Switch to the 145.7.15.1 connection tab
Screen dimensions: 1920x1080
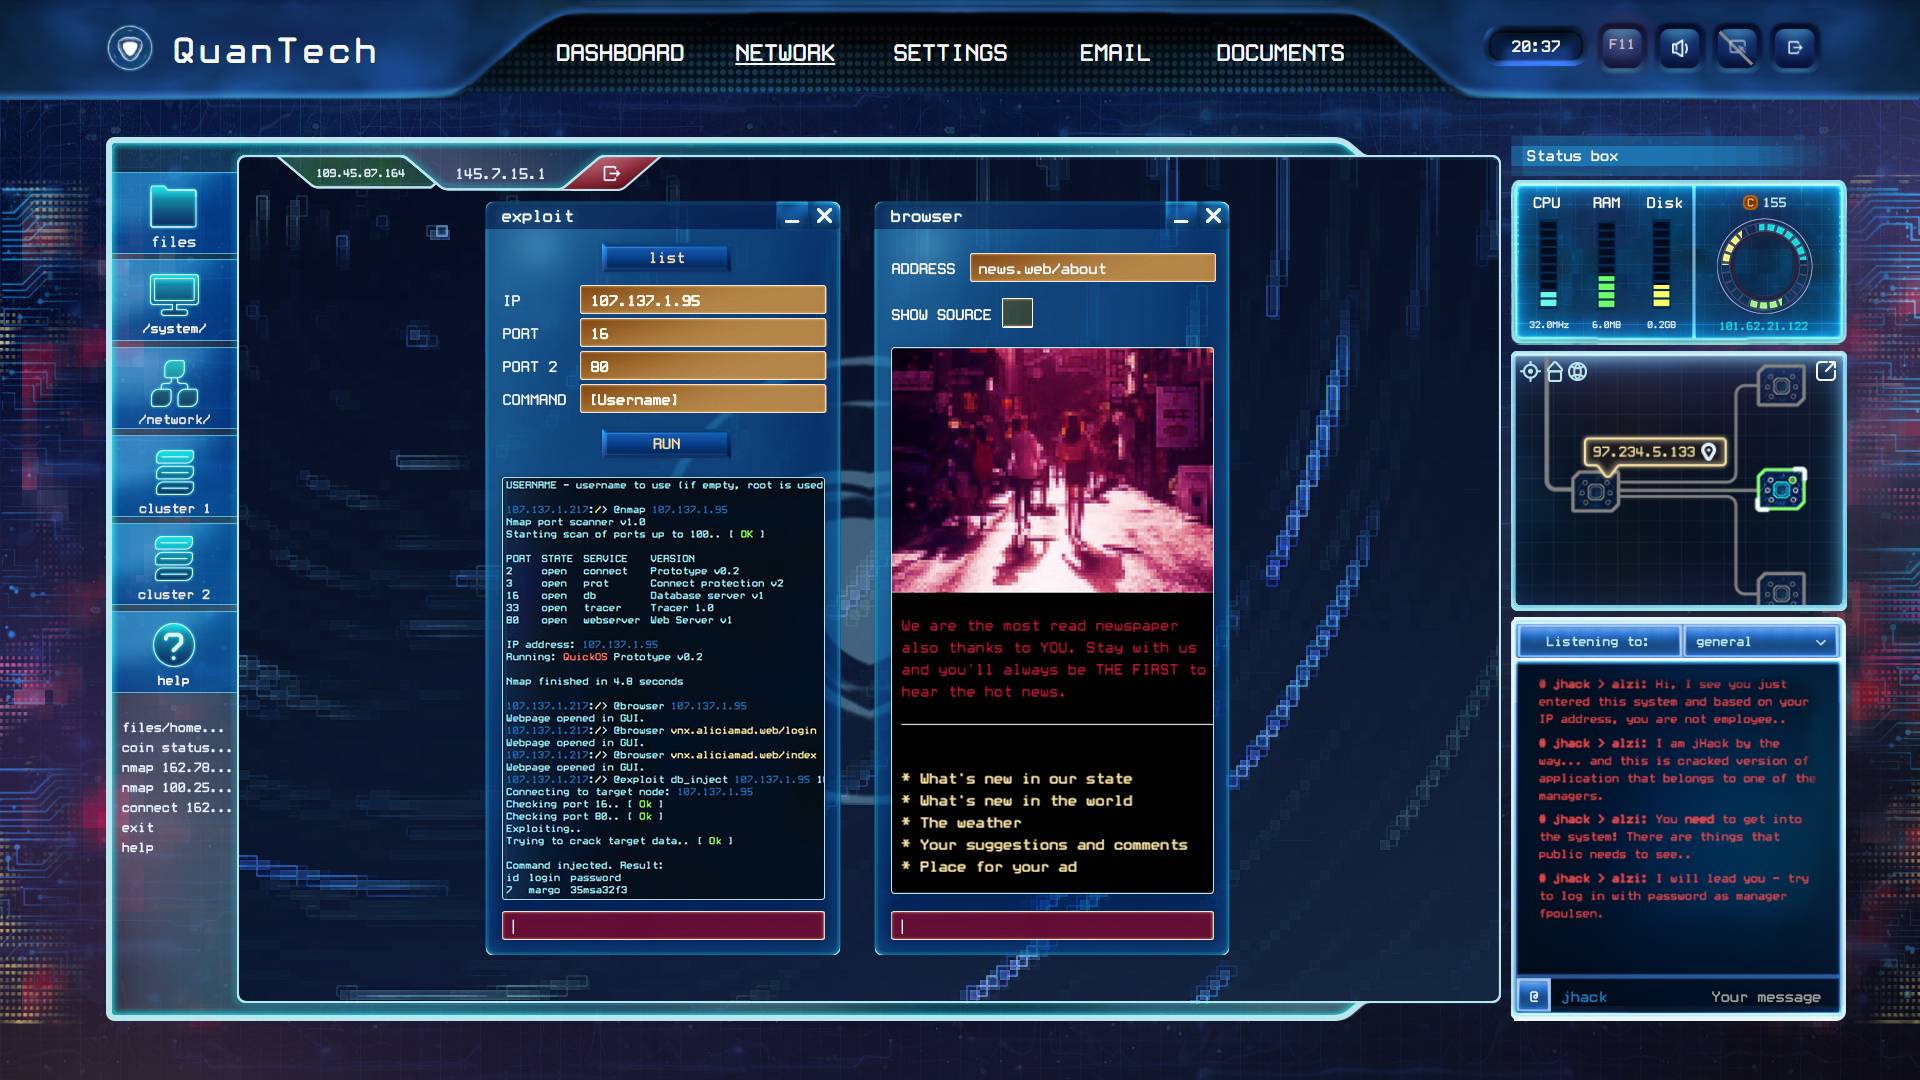coord(500,174)
